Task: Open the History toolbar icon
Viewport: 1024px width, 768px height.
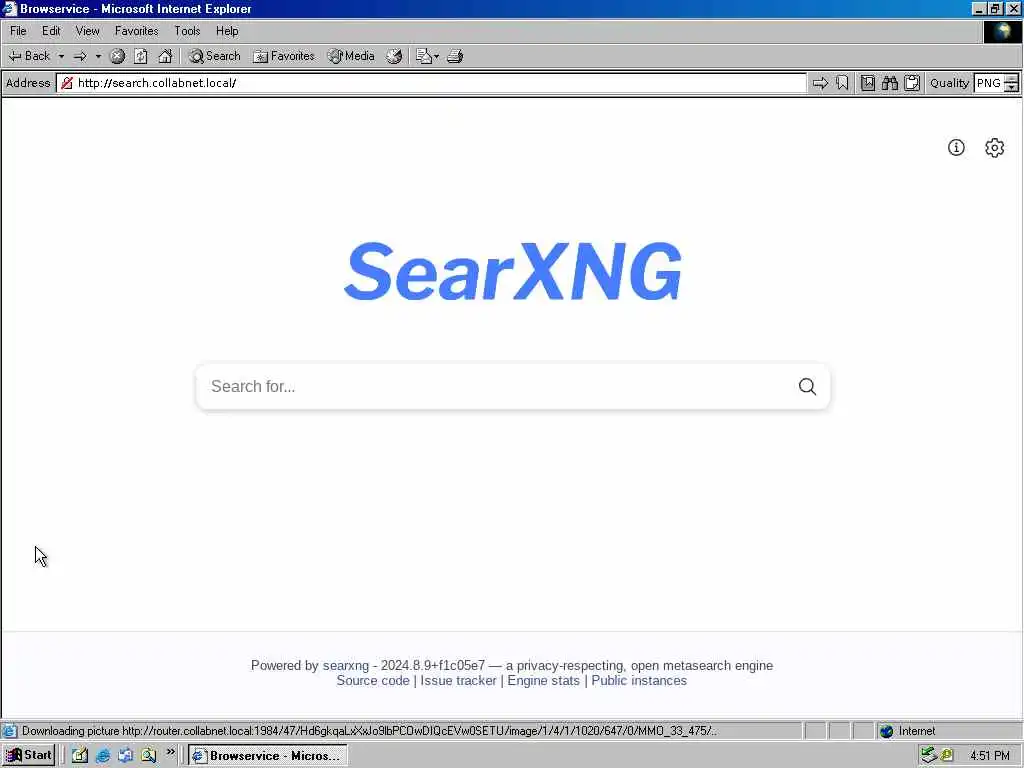Action: [x=394, y=56]
